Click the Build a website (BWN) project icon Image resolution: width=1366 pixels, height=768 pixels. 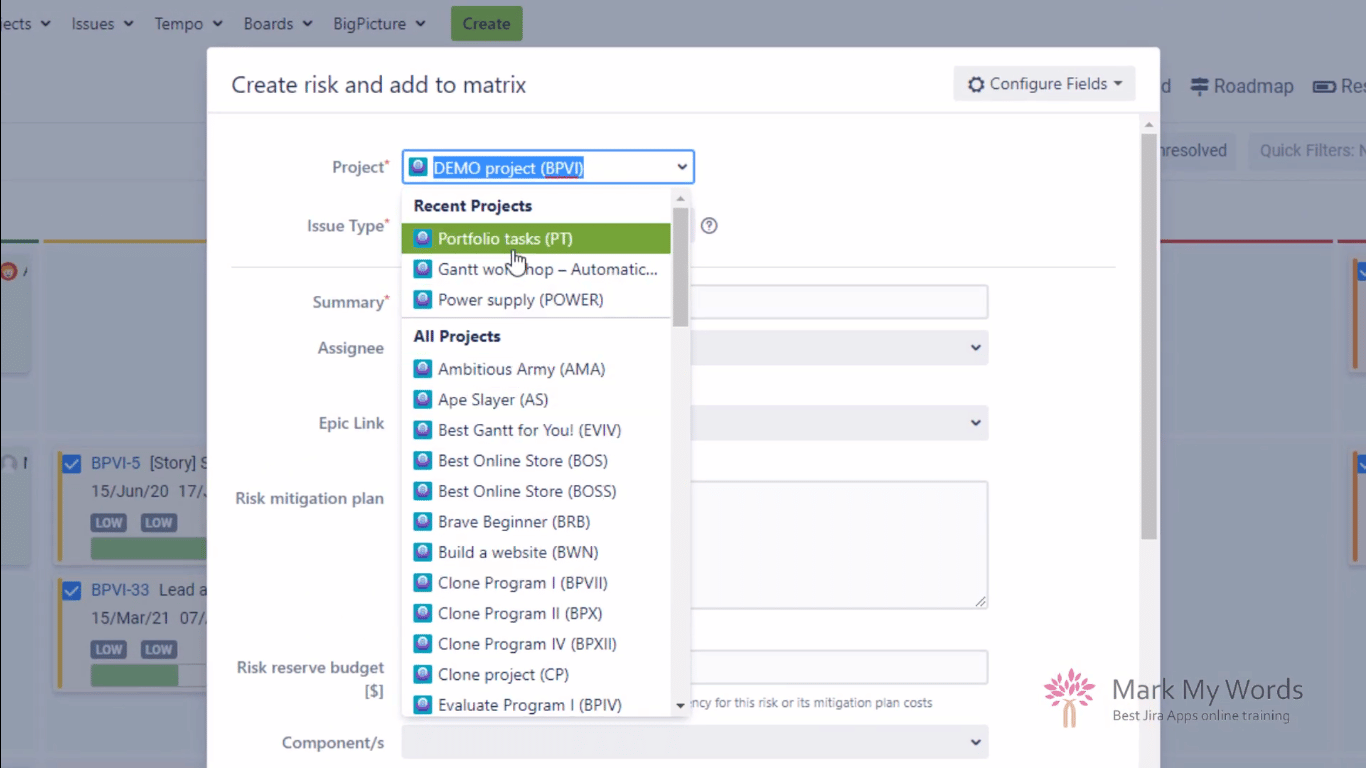click(x=423, y=552)
